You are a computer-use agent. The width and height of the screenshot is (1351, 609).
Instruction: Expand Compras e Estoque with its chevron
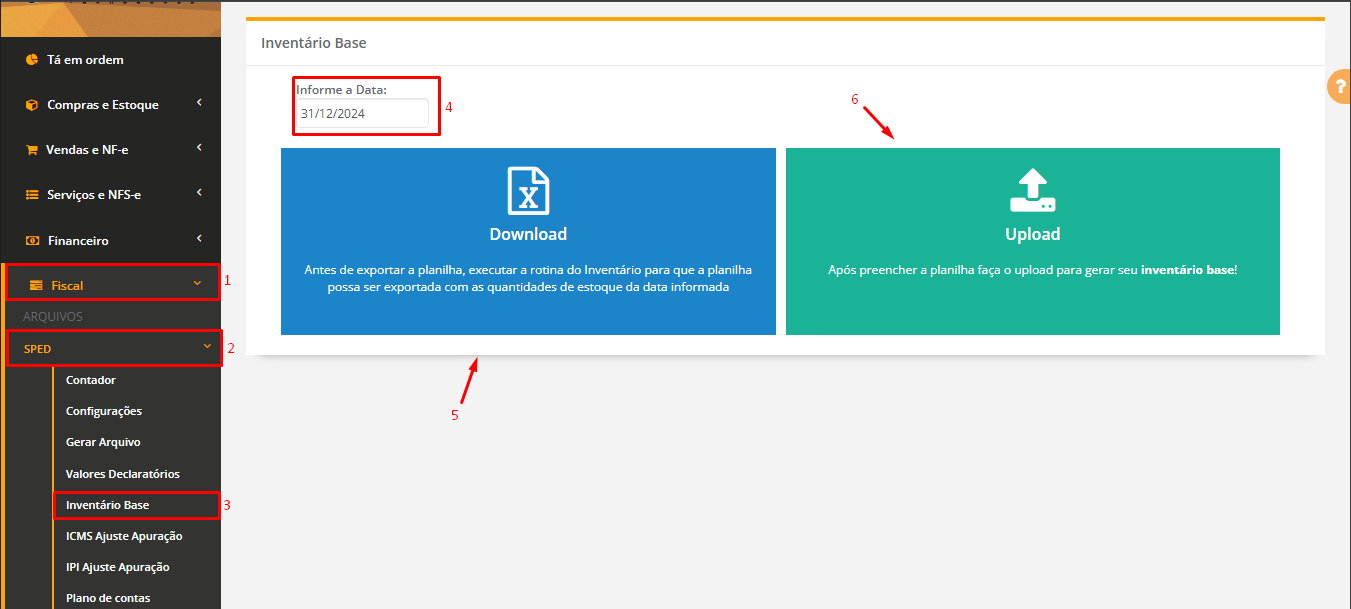coord(199,102)
